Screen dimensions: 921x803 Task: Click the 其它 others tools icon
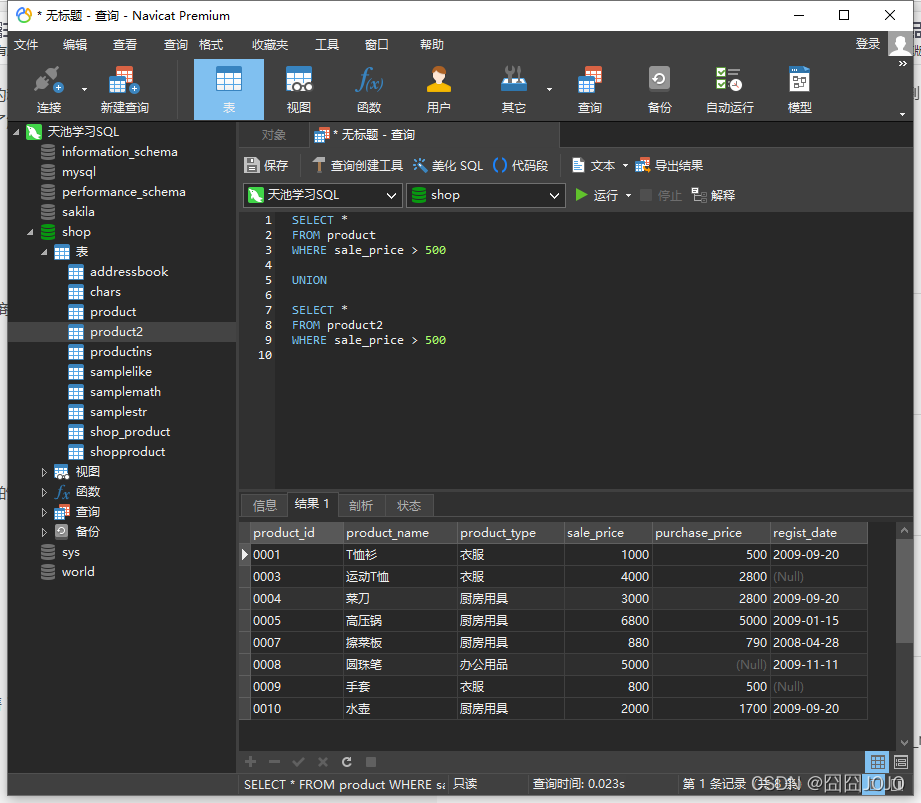(x=513, y=89)
